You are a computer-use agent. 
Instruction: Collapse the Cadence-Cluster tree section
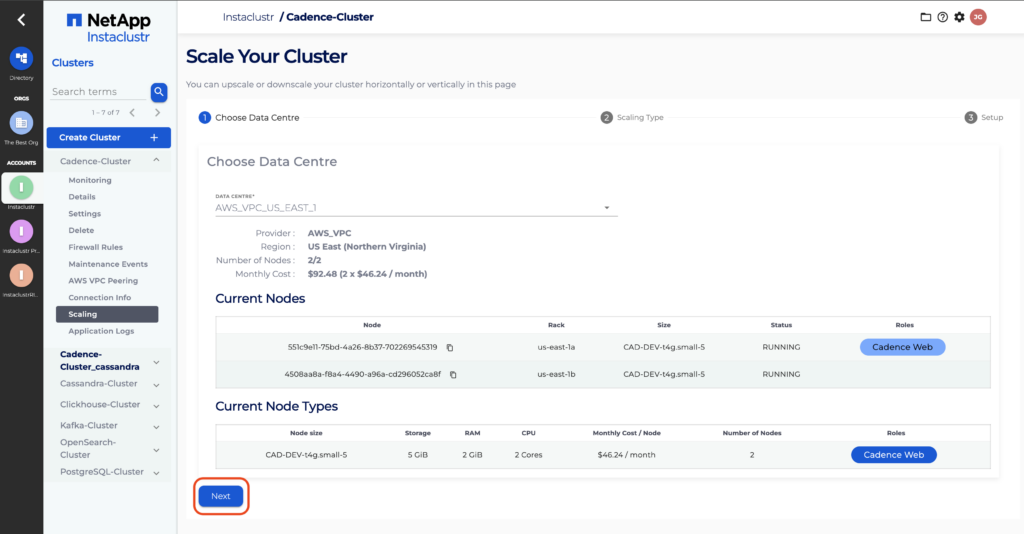coord(156,161)
